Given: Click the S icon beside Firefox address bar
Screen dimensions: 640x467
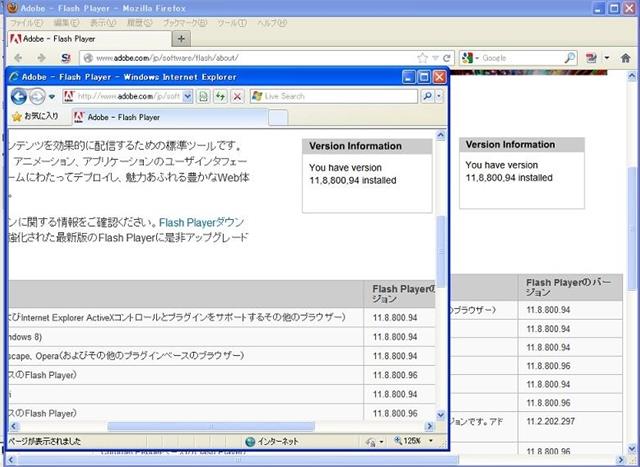Looking at the screenshot, I should (66, 58).
